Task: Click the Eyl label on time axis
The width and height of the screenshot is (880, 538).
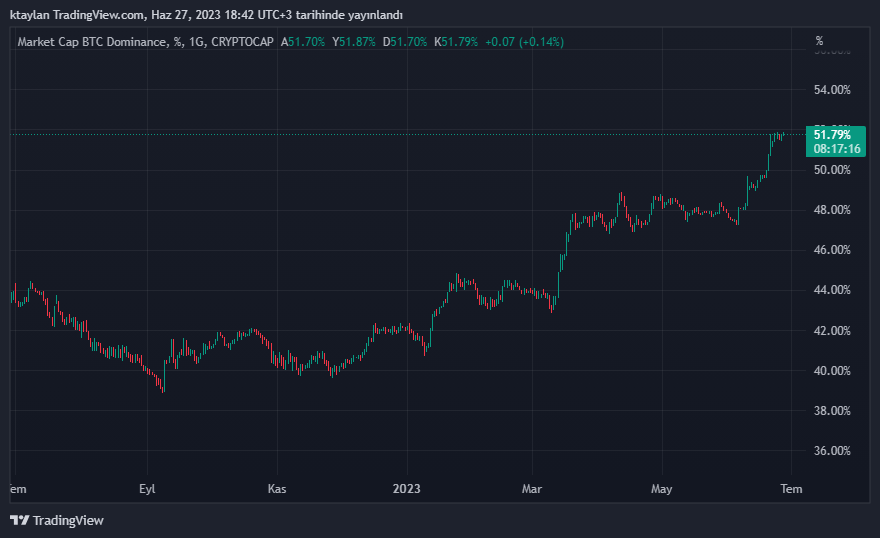Action: (147, 489)
